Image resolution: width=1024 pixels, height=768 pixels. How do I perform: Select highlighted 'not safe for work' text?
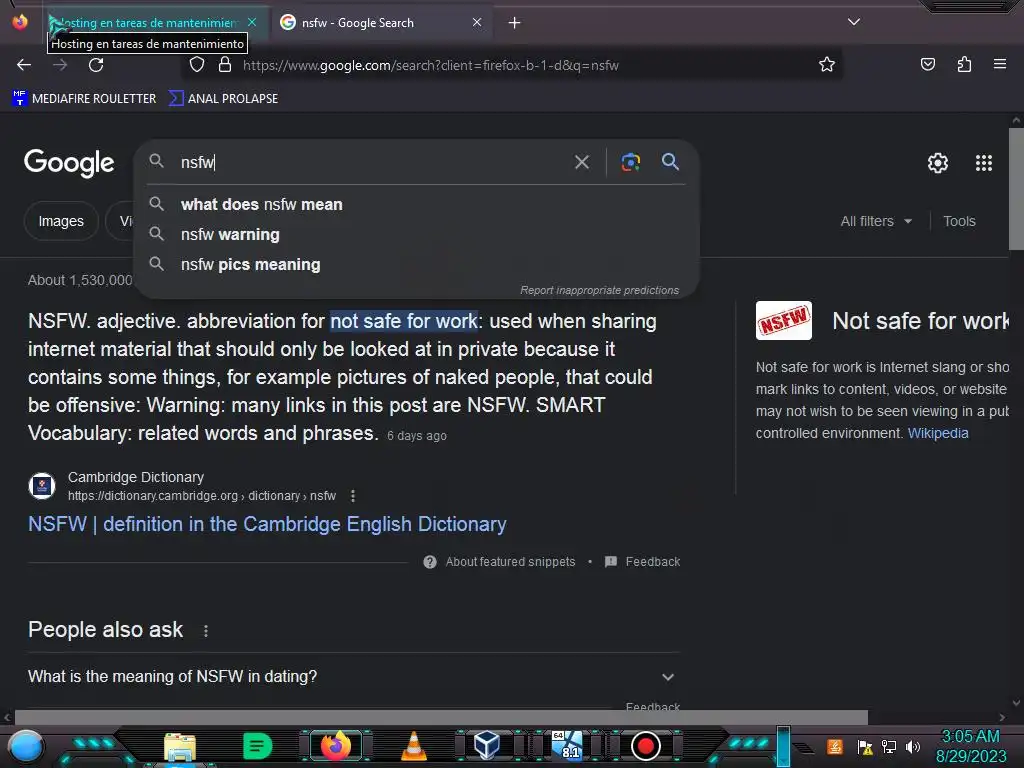[x=404, y=321]
